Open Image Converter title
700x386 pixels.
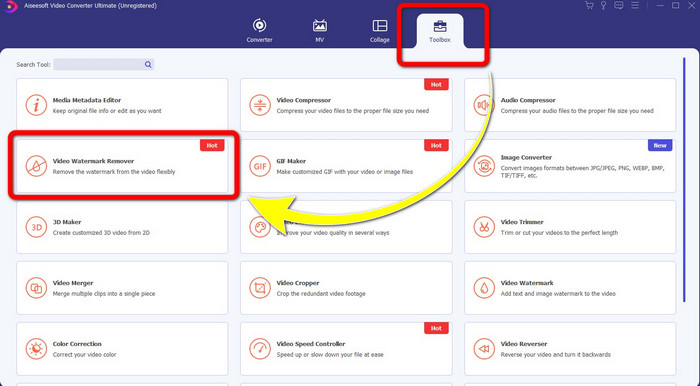point(526,158)
